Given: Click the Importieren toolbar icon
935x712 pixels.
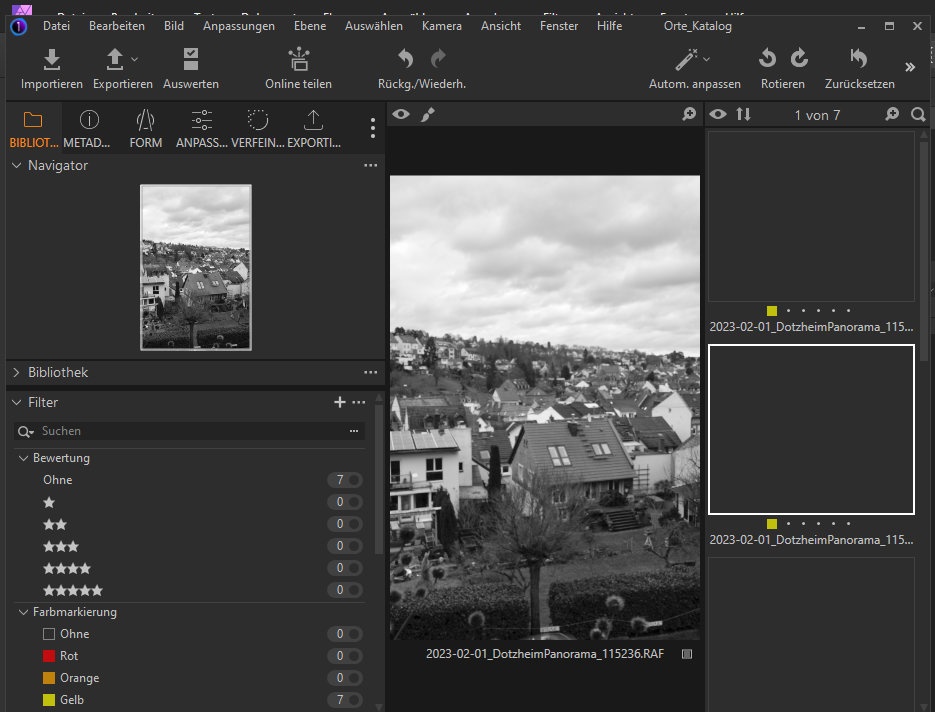Looking at the screenshot, I should (52, 60).
